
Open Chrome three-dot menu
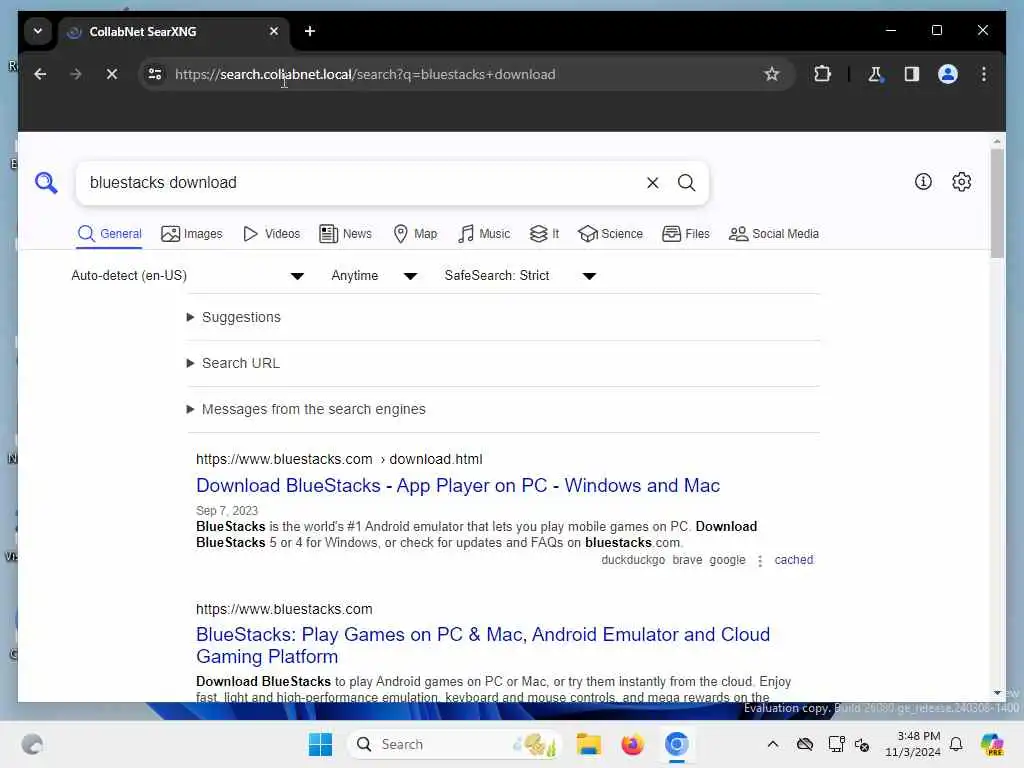[984, 74]
